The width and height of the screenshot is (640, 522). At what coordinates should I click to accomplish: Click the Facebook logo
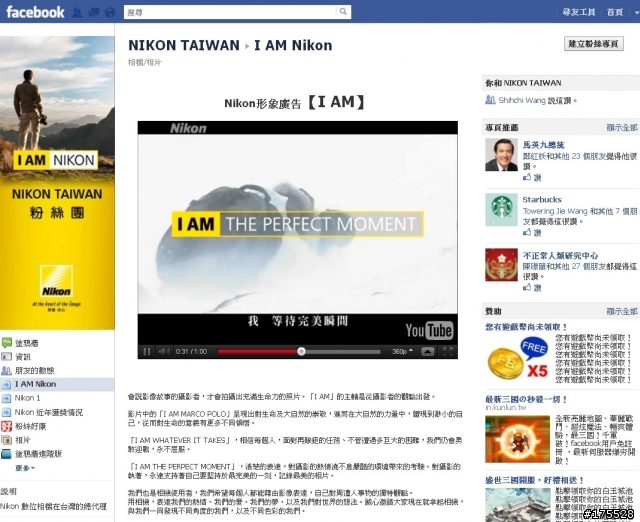tap(36, 12)
